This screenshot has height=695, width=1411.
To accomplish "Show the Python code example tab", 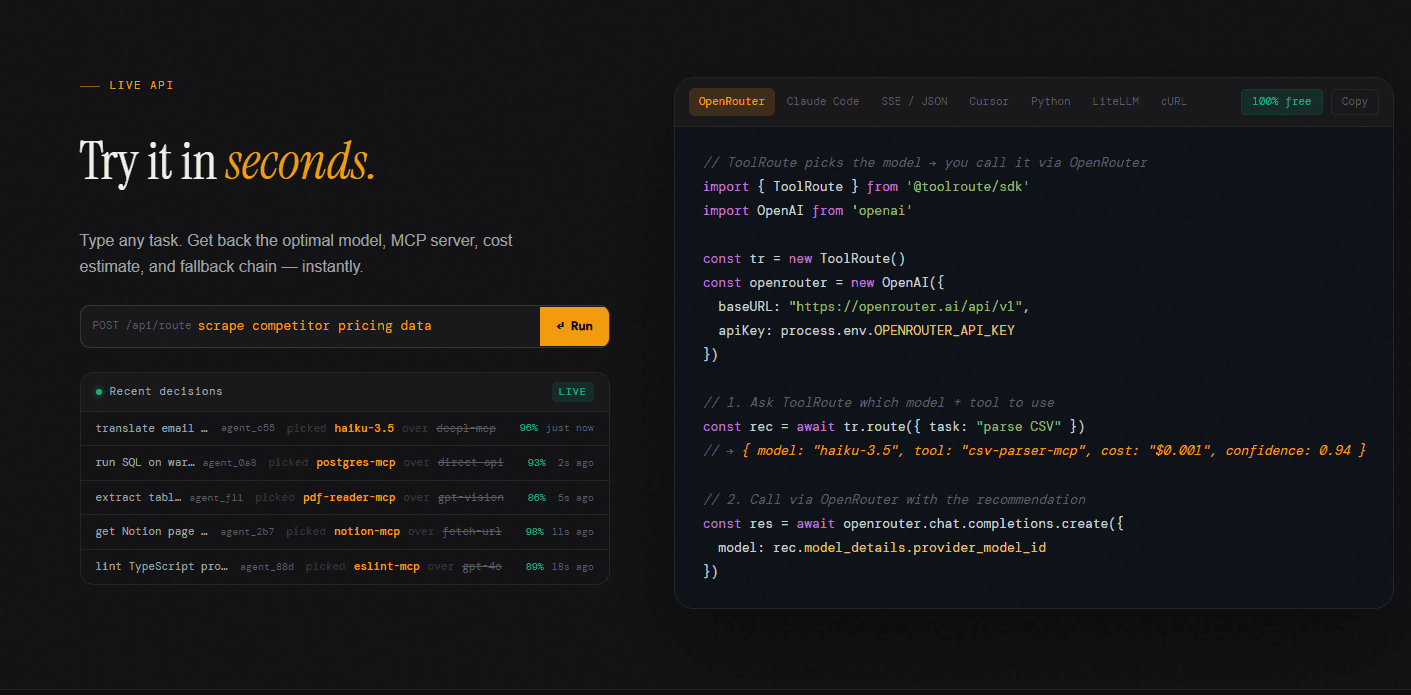I will coord(1051,102).
